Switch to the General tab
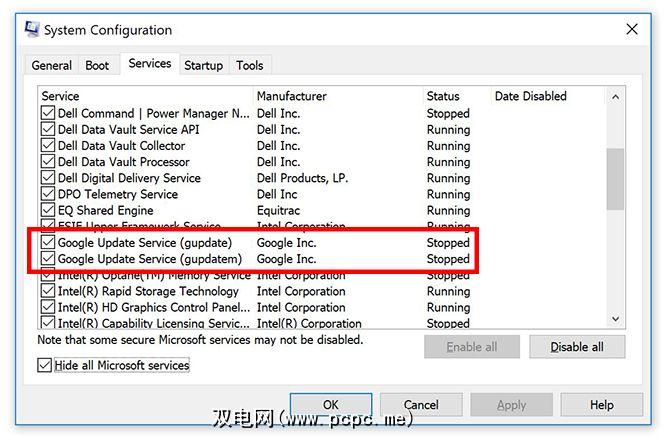The height and width of the screenshot is (442, 670). [x=52, y=65]
